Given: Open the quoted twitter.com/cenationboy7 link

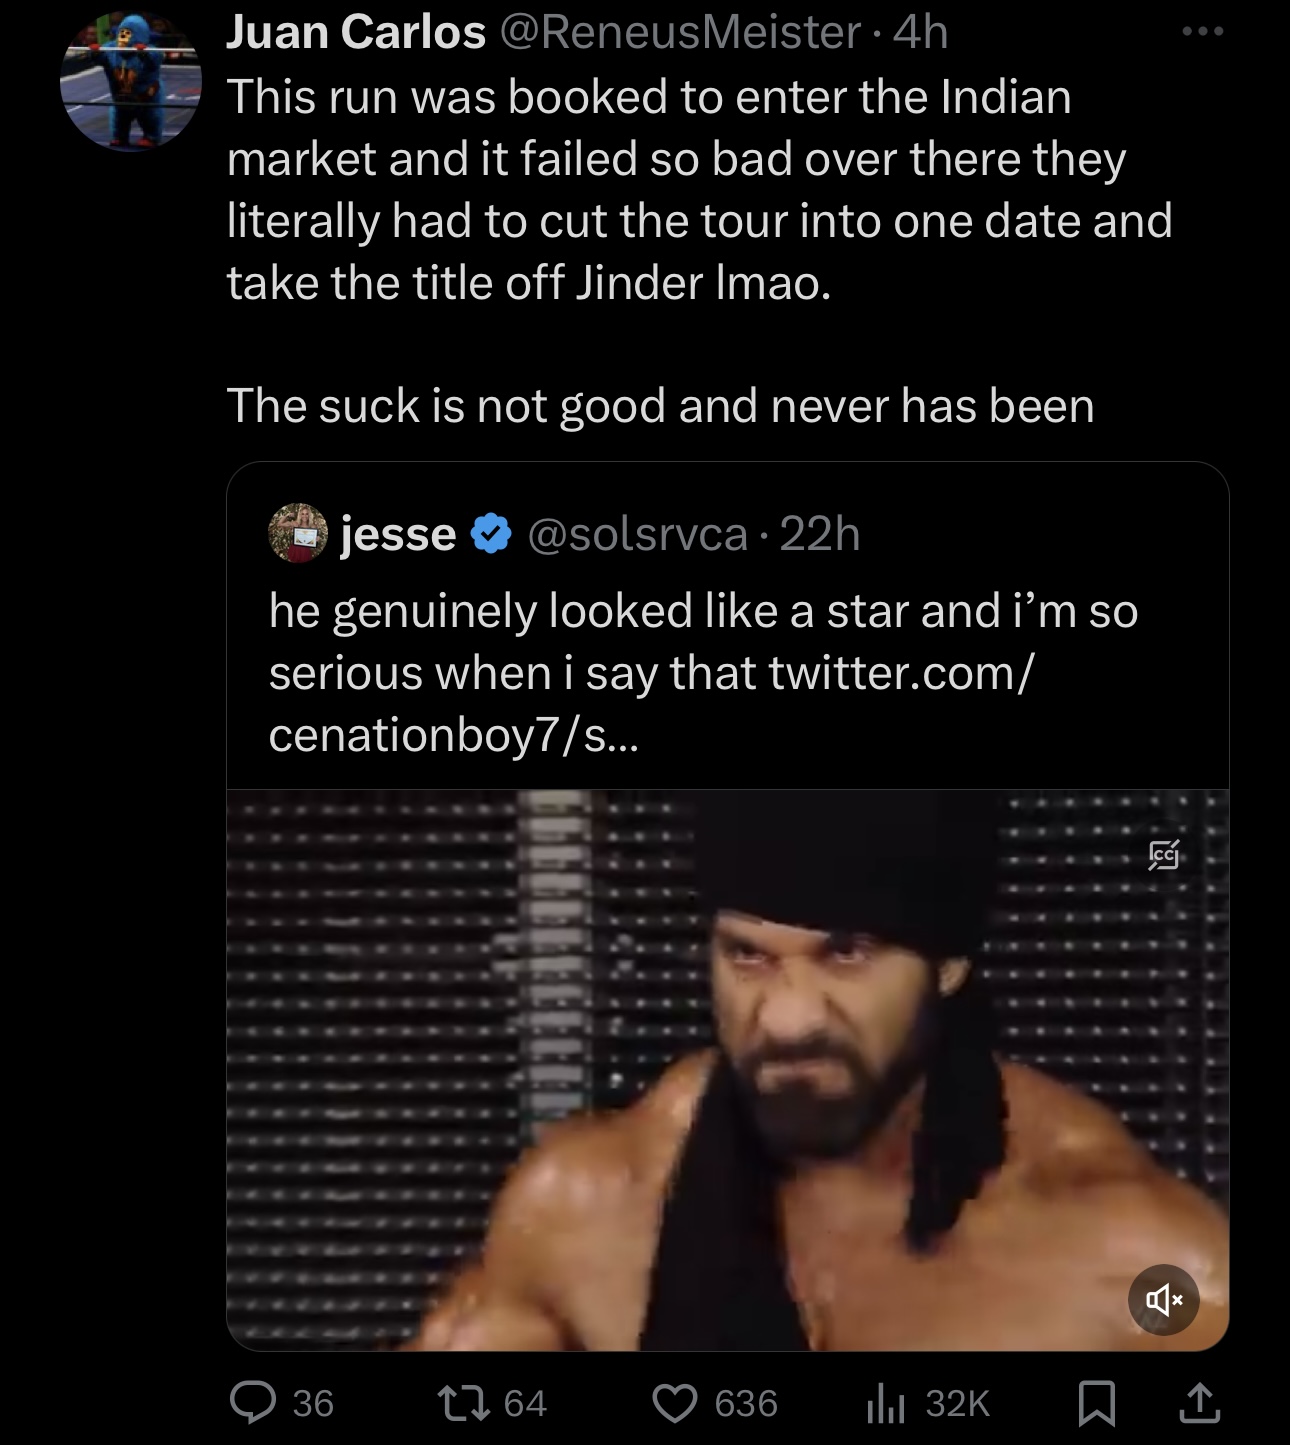Looking at the screenshot, I should pyautogui.click(x=650, y=704).
